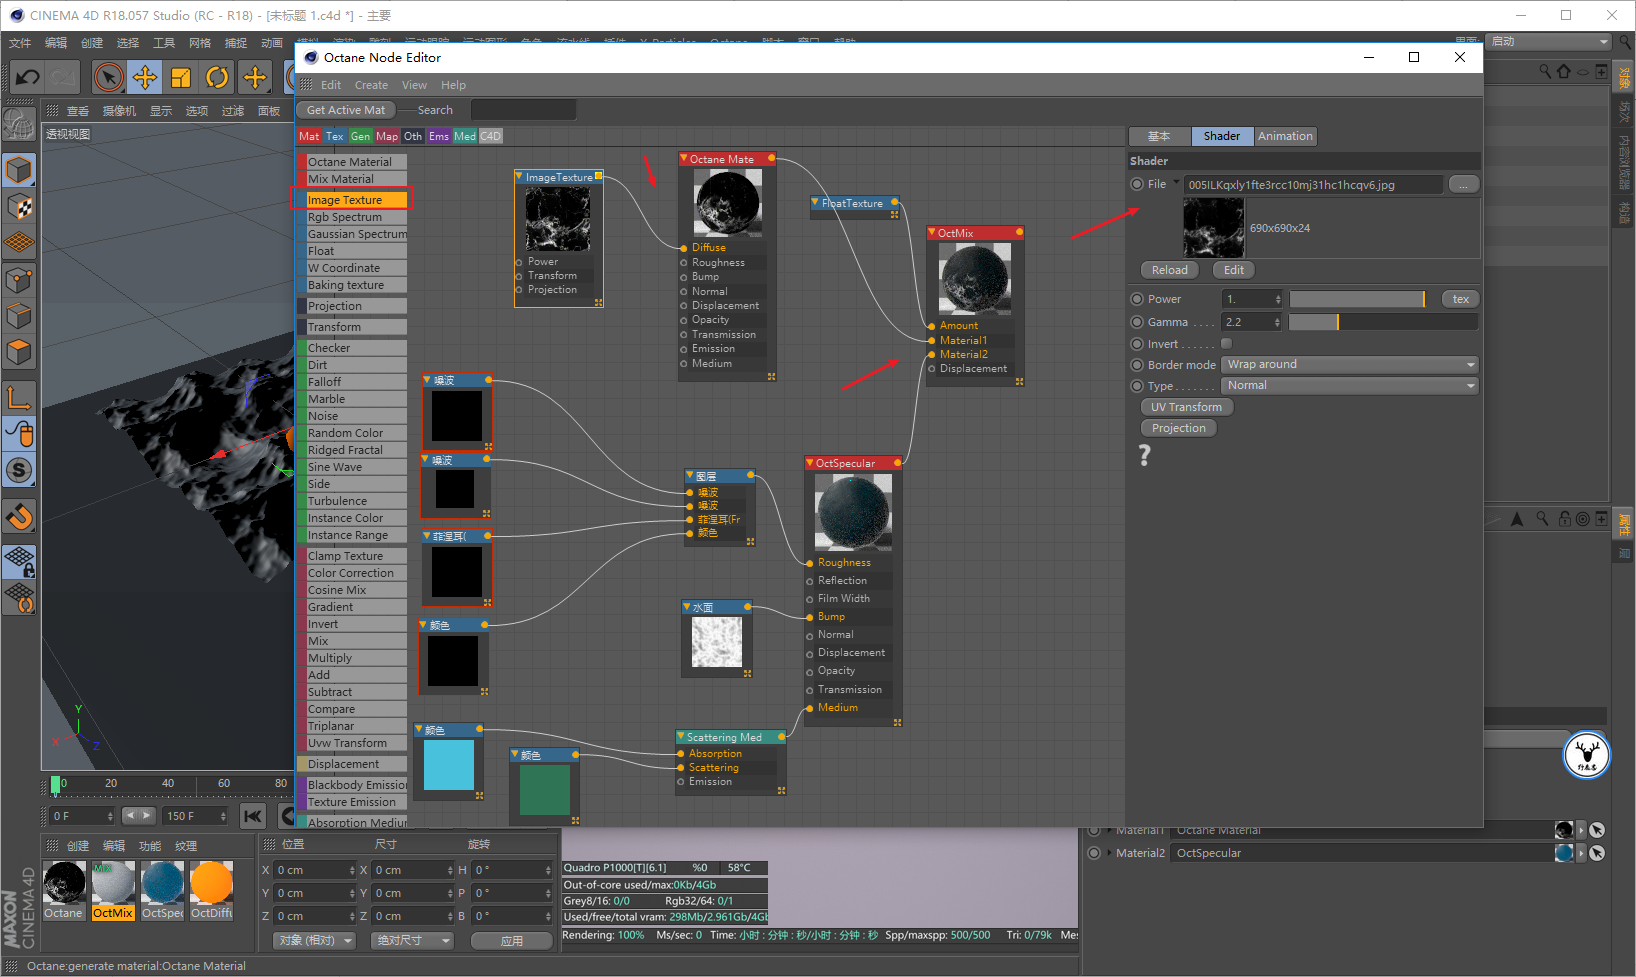Filter nodes by Tex category tab
The image size is (1636, 977).
(x=334, y=136)
